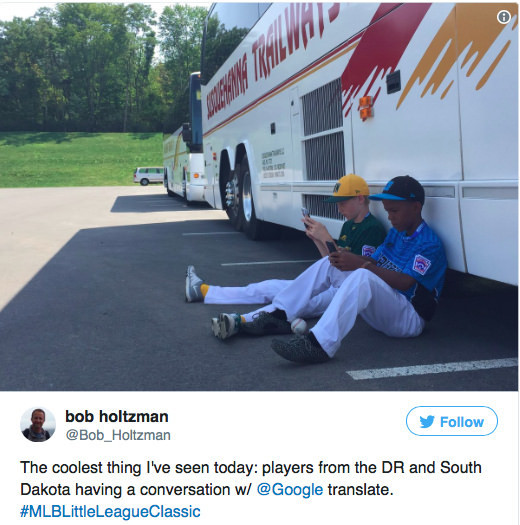Click the Twitter bird icon in Follow
520x525 pixels.
[x=427, y=422]
